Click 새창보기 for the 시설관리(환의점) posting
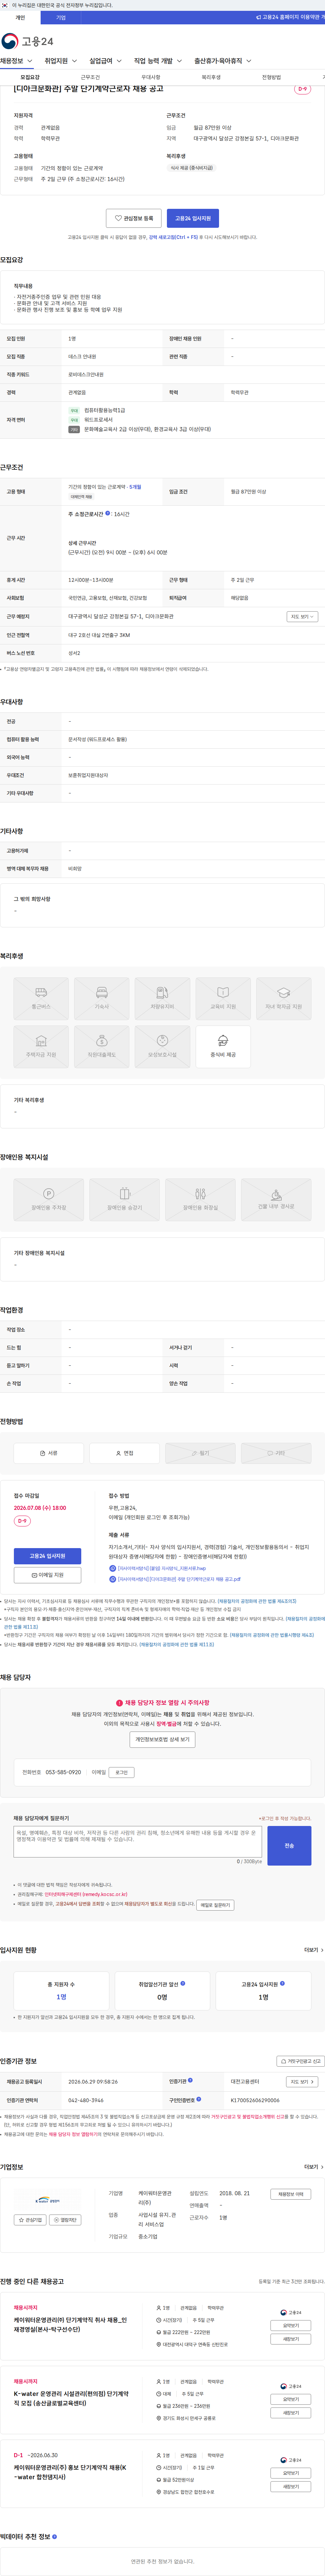The width and height of the screenshot is (325, 2576). tap(291, 2413)
